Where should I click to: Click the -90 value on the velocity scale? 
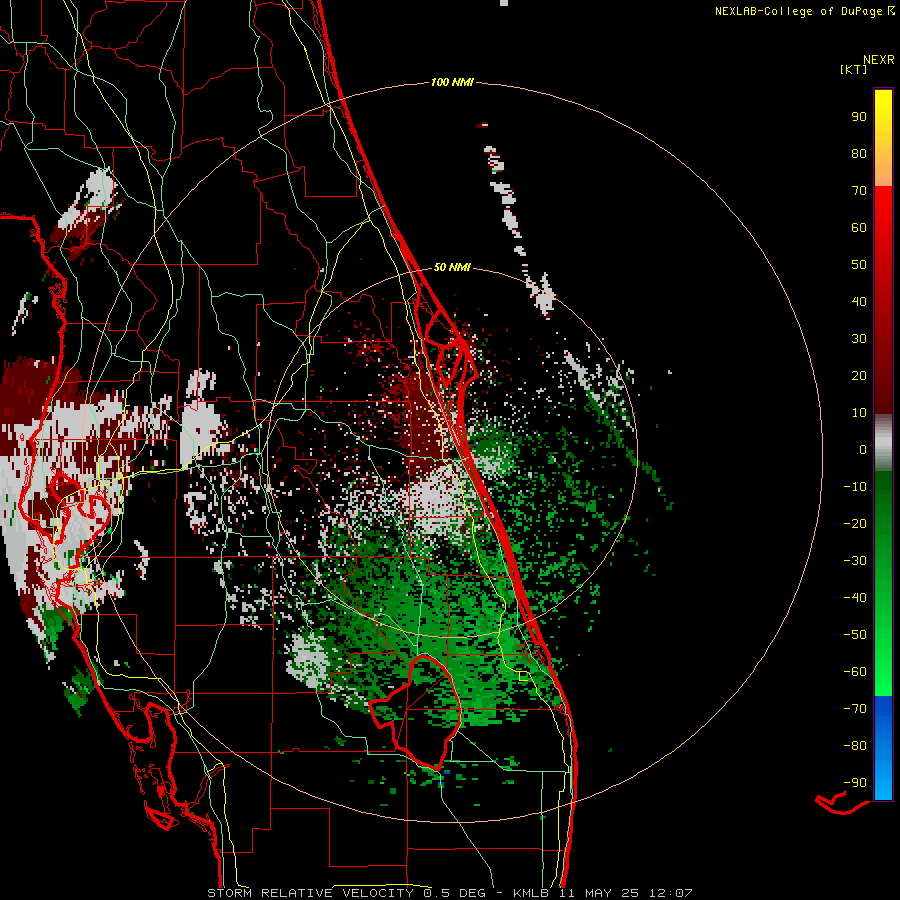[855, 783]
